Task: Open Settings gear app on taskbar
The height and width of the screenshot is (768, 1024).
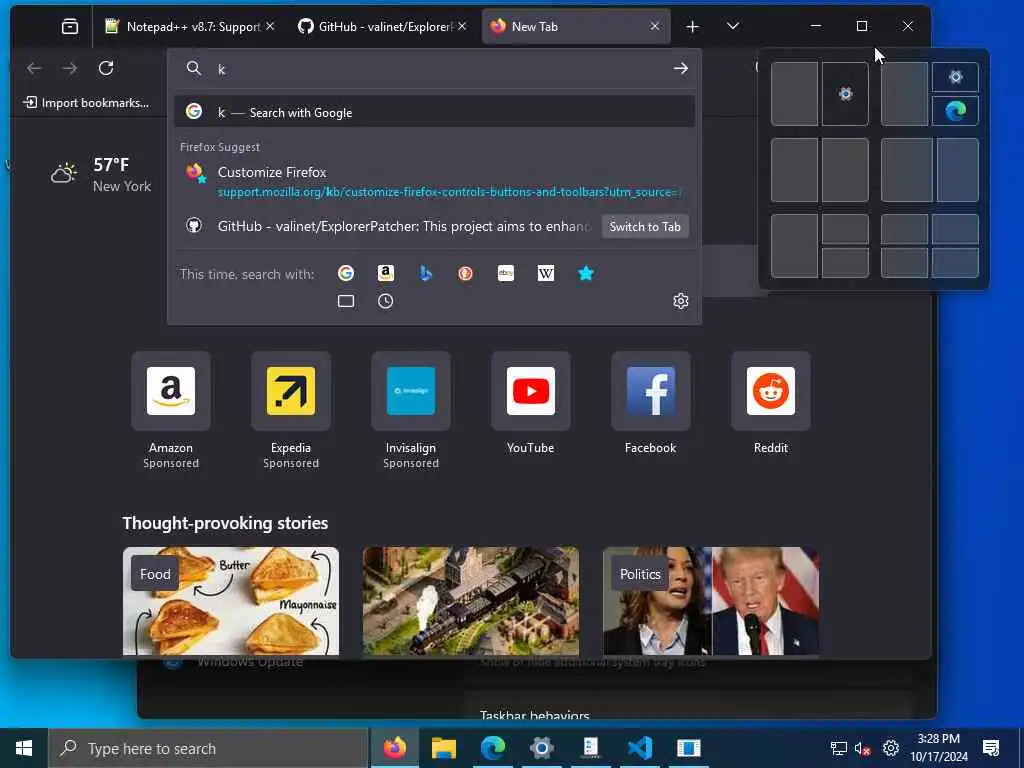Action: click(542, 748)
